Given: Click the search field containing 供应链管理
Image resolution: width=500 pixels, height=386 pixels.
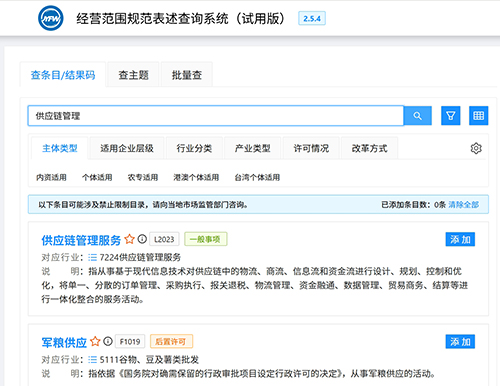Looking at the screenshot, I should 216,116.
